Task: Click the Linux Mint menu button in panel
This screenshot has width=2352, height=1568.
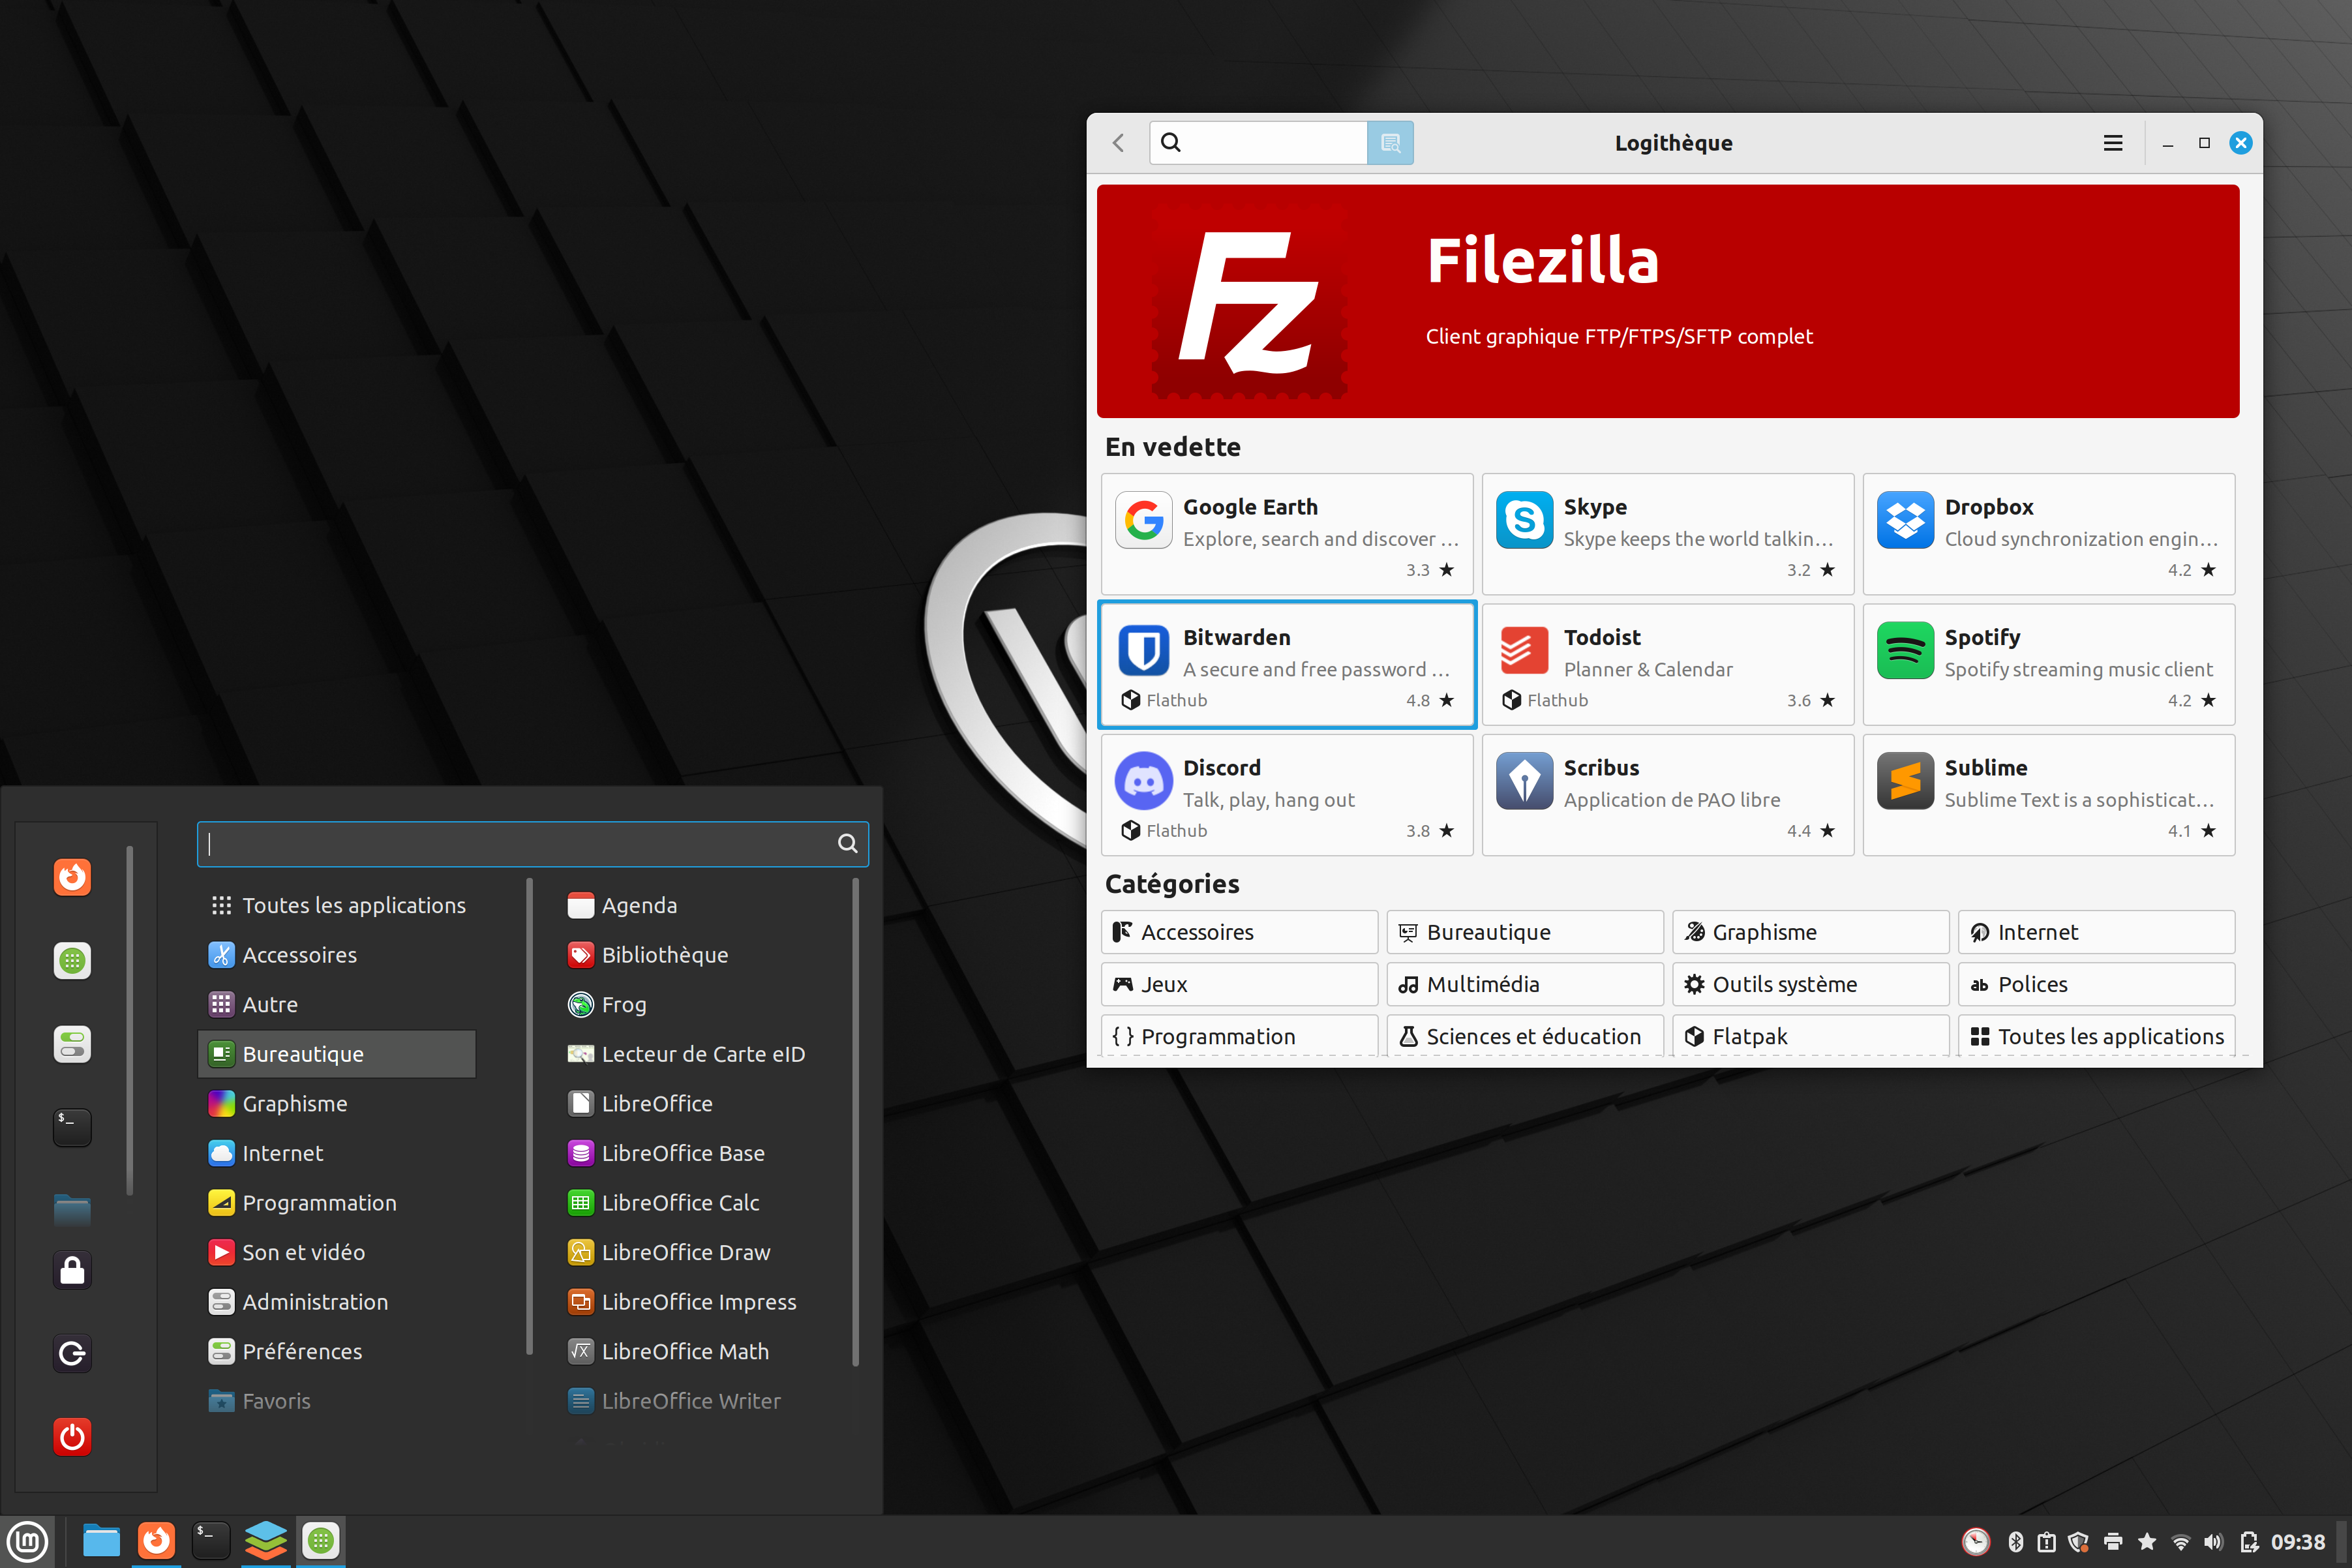Action: coord(27,1541)
